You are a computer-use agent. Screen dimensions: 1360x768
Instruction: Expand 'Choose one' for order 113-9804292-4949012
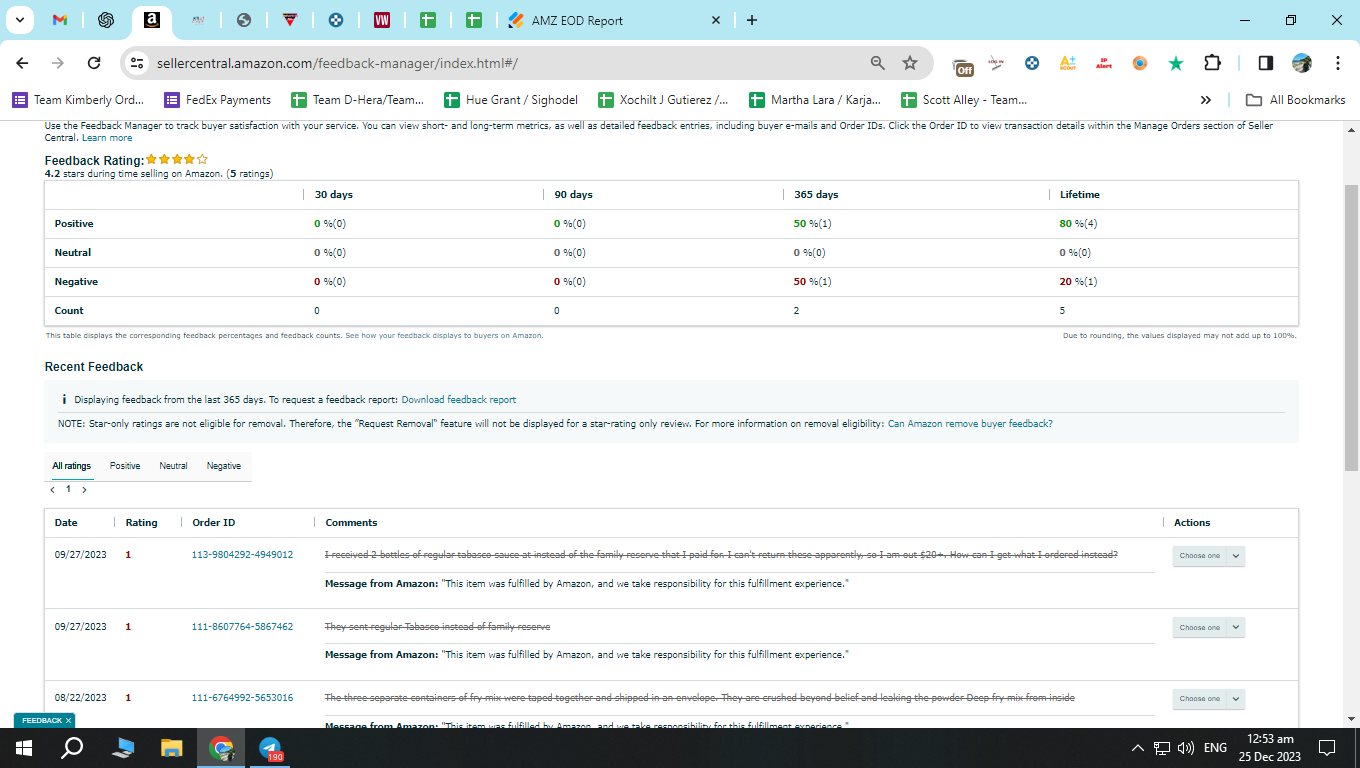click(1208, 556)
